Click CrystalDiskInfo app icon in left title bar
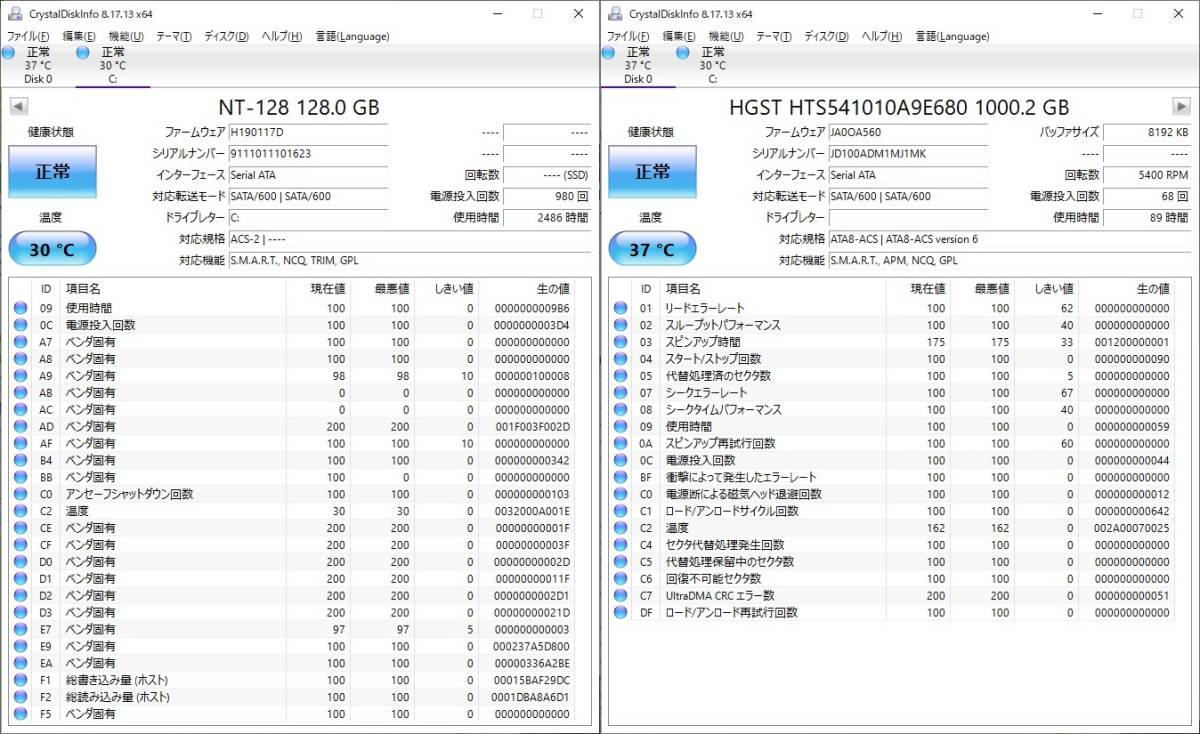The height and width of the screenshot is (734, 1200). click(15, 13)
